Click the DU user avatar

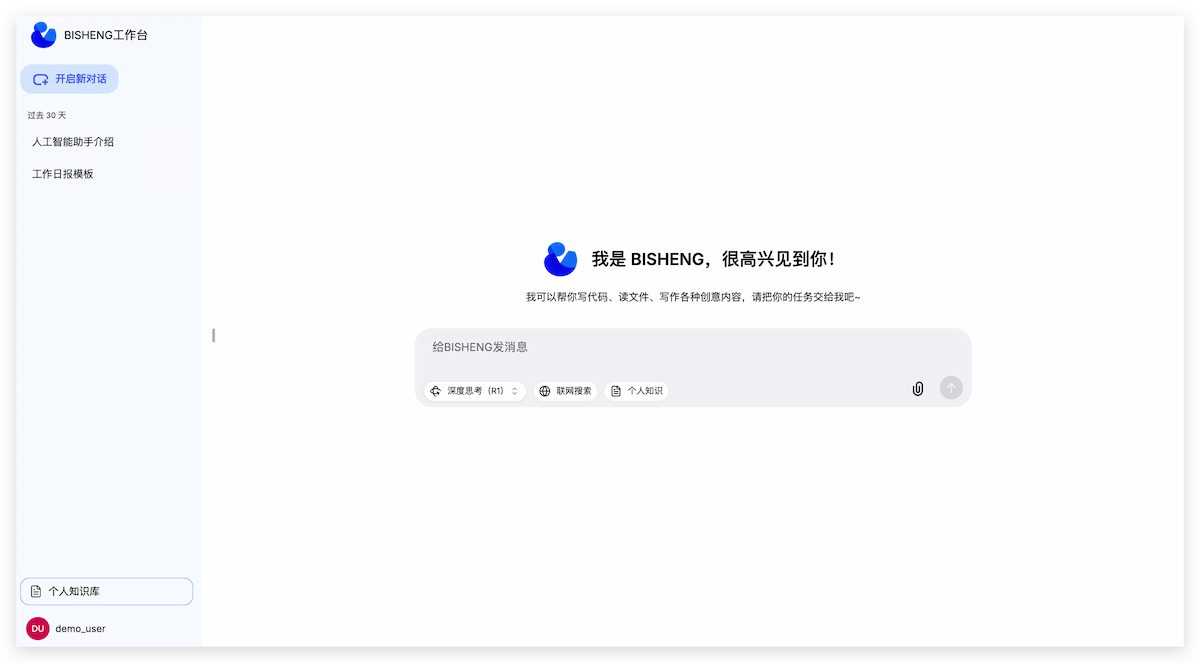(38, 628)
